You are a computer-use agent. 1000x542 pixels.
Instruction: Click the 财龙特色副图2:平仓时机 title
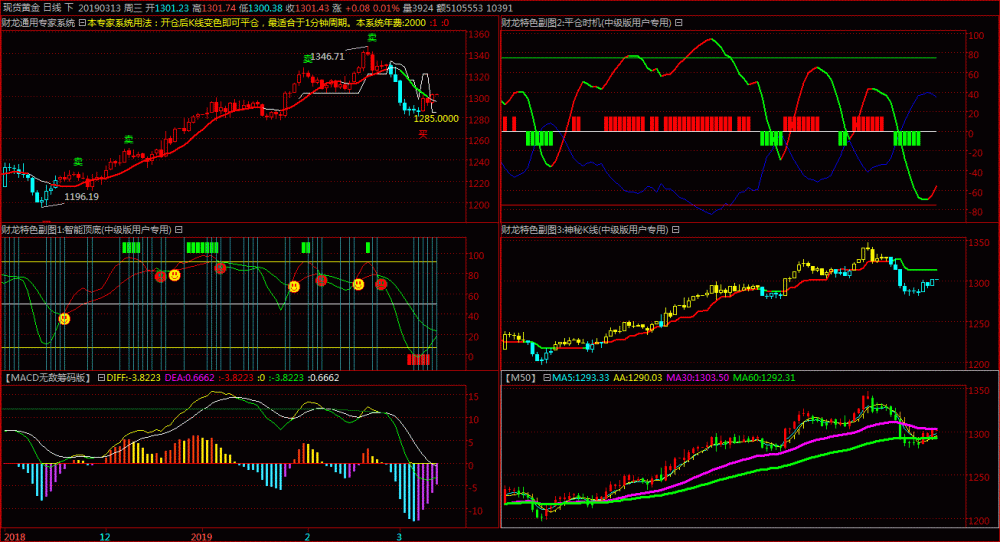click(586, 23)
